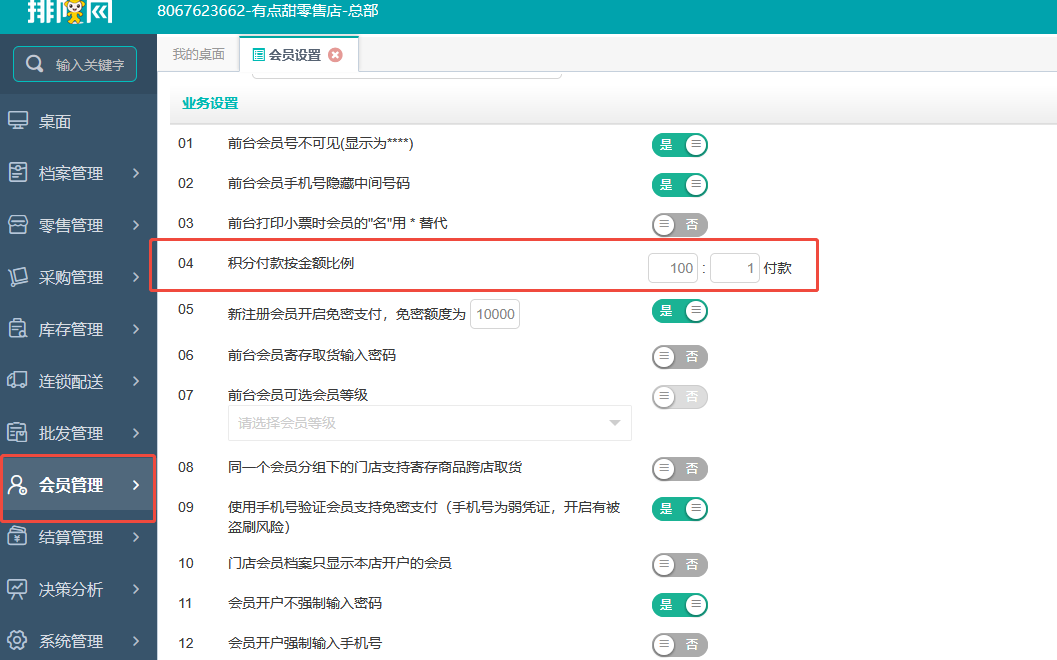Image resolution: width=1057 pixels, height=660 pixels.
Task: Open 桌面 in the sidebar
Action: [x=55, y=122]
